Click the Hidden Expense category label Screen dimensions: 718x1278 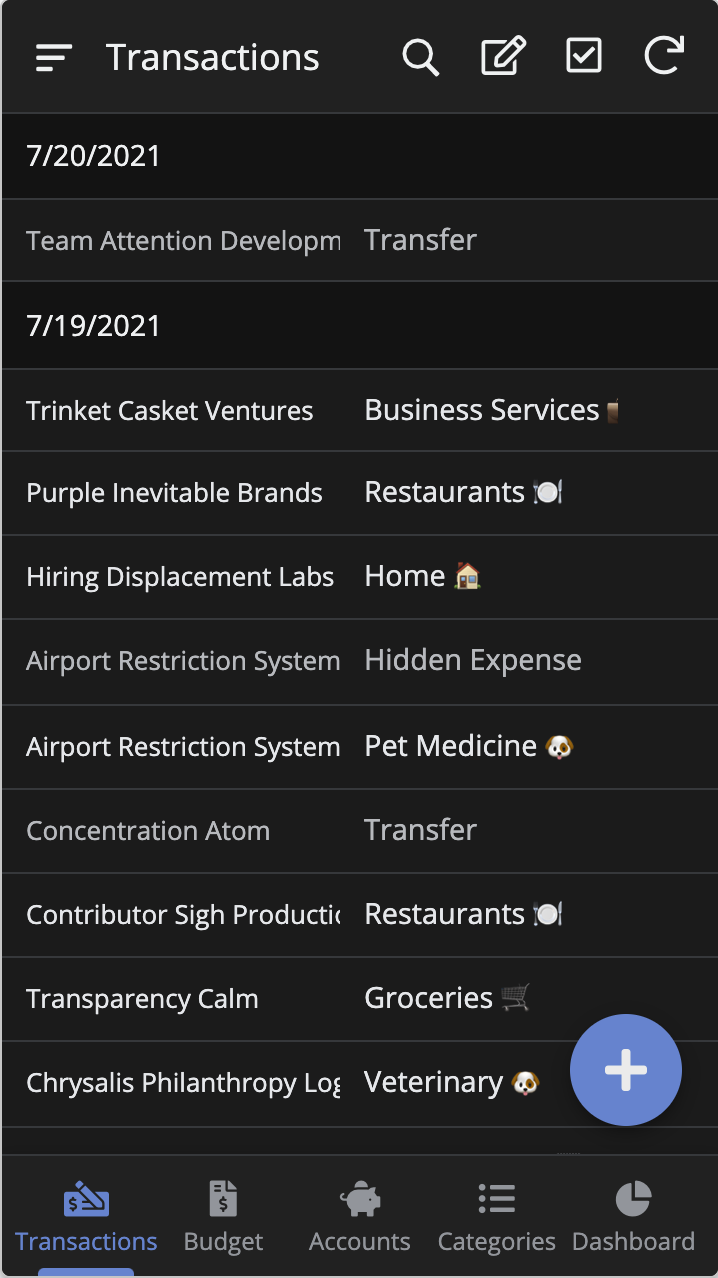(x=473, y=660)
